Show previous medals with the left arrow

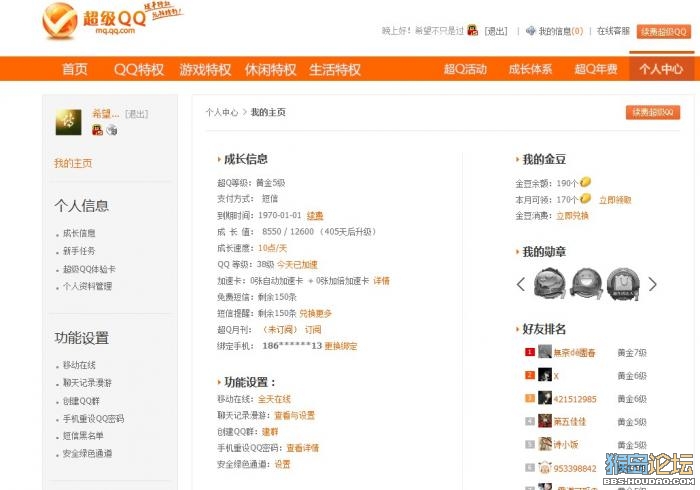pyautogui.click(x=521, y=284)
